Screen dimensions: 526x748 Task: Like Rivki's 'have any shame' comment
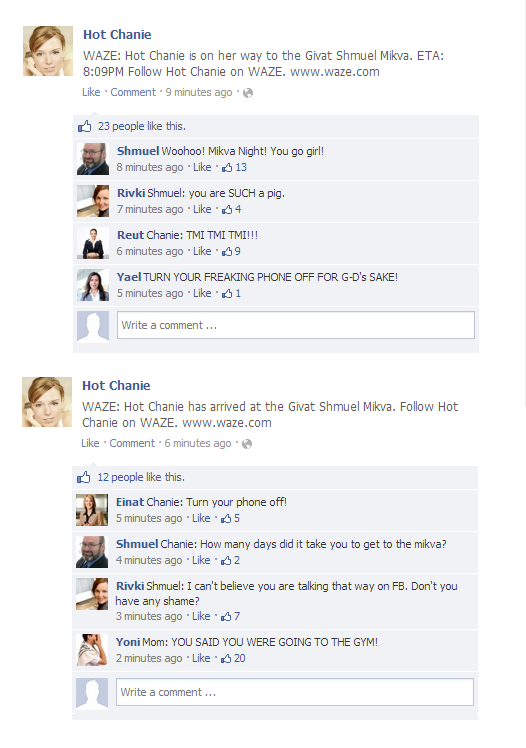pos(201,616)
